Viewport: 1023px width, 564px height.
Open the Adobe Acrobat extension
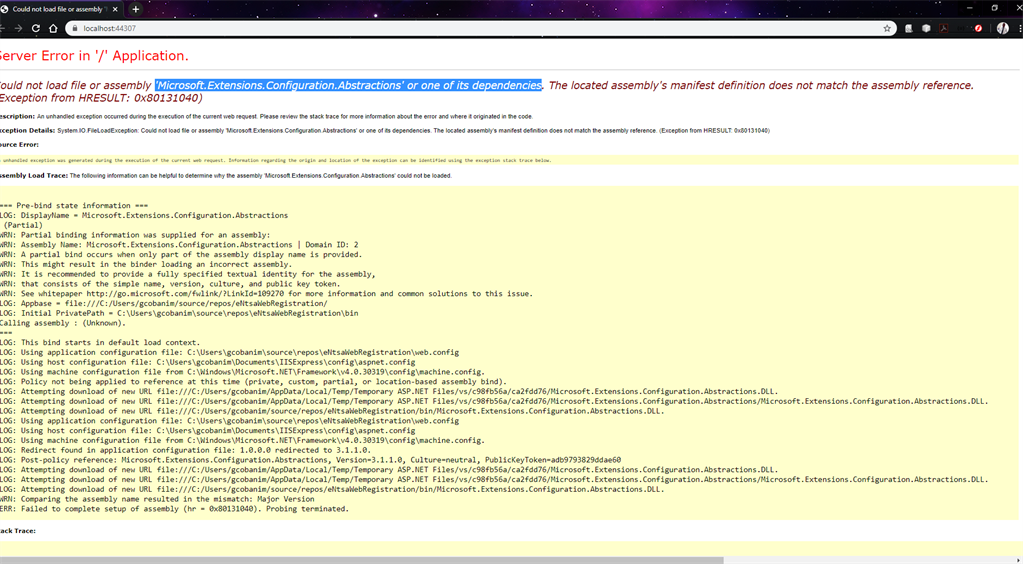coord(943,29)
